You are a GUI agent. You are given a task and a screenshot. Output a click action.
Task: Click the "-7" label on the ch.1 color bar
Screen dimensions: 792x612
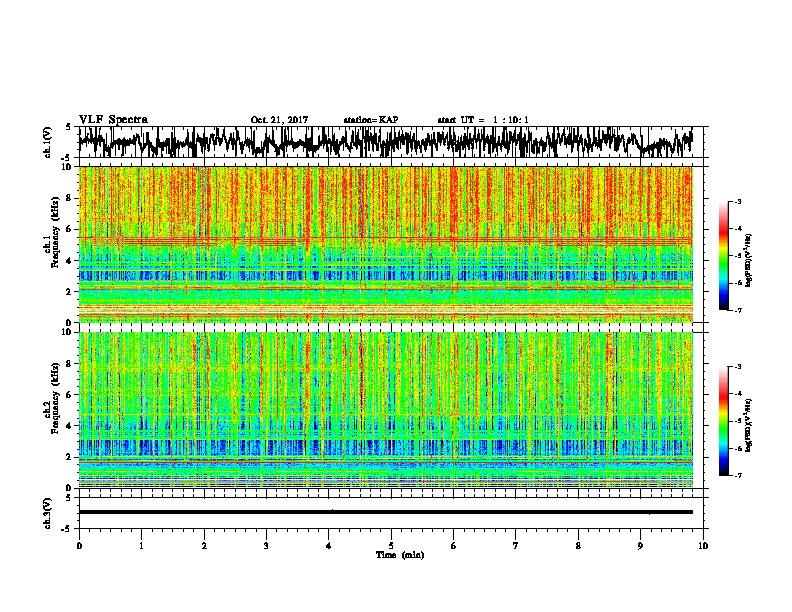[x=737, y=310]
